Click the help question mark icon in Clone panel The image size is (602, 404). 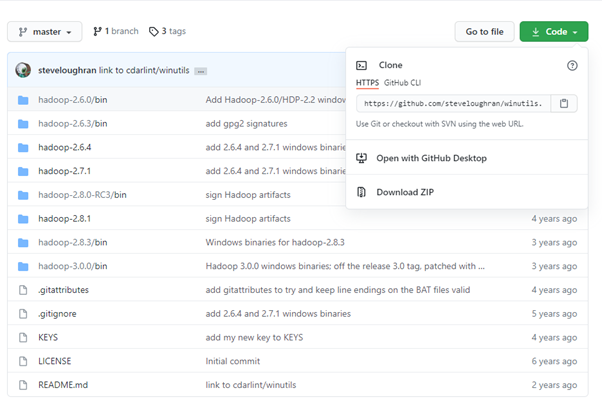[572, 66]
